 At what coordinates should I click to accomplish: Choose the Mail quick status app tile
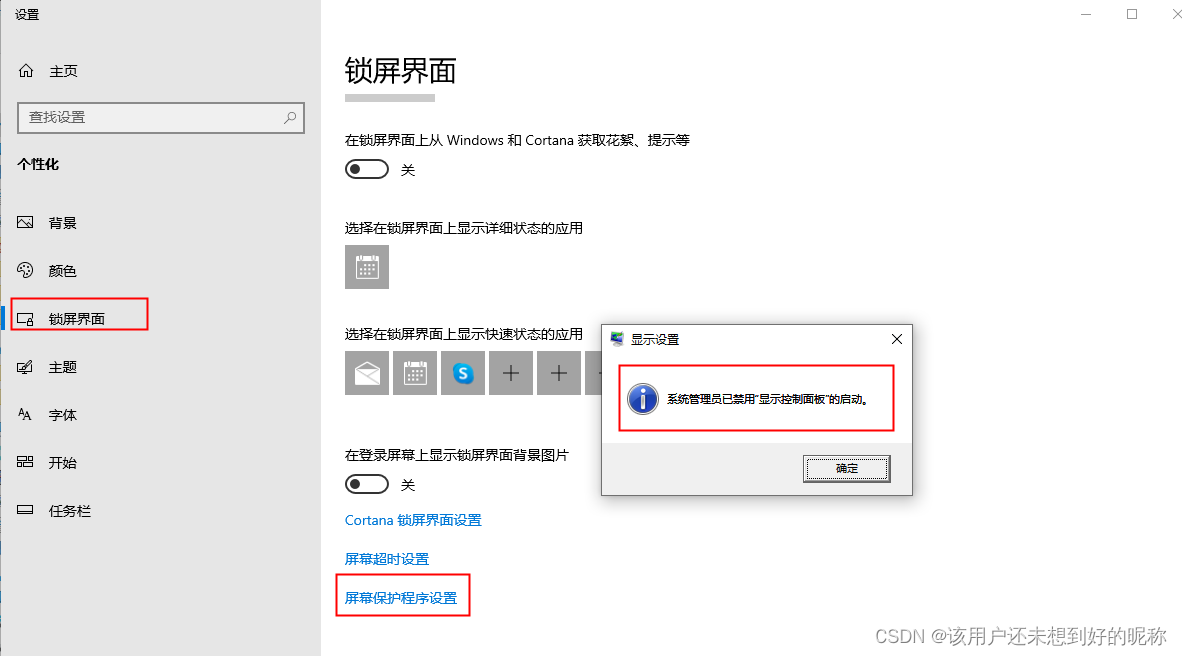point(367,373)
